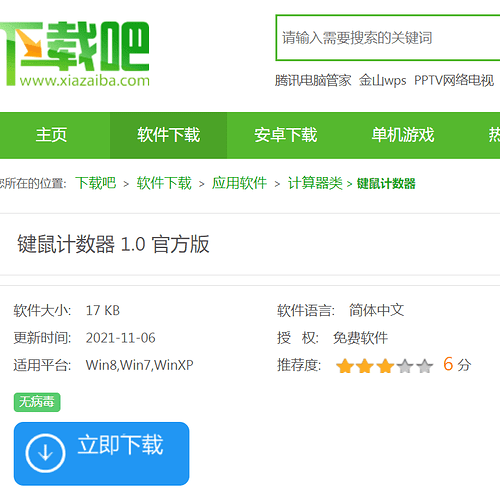Focus the keyword search input field
Image resolution: width=500 pixels, height=500 pixels.
388,38
